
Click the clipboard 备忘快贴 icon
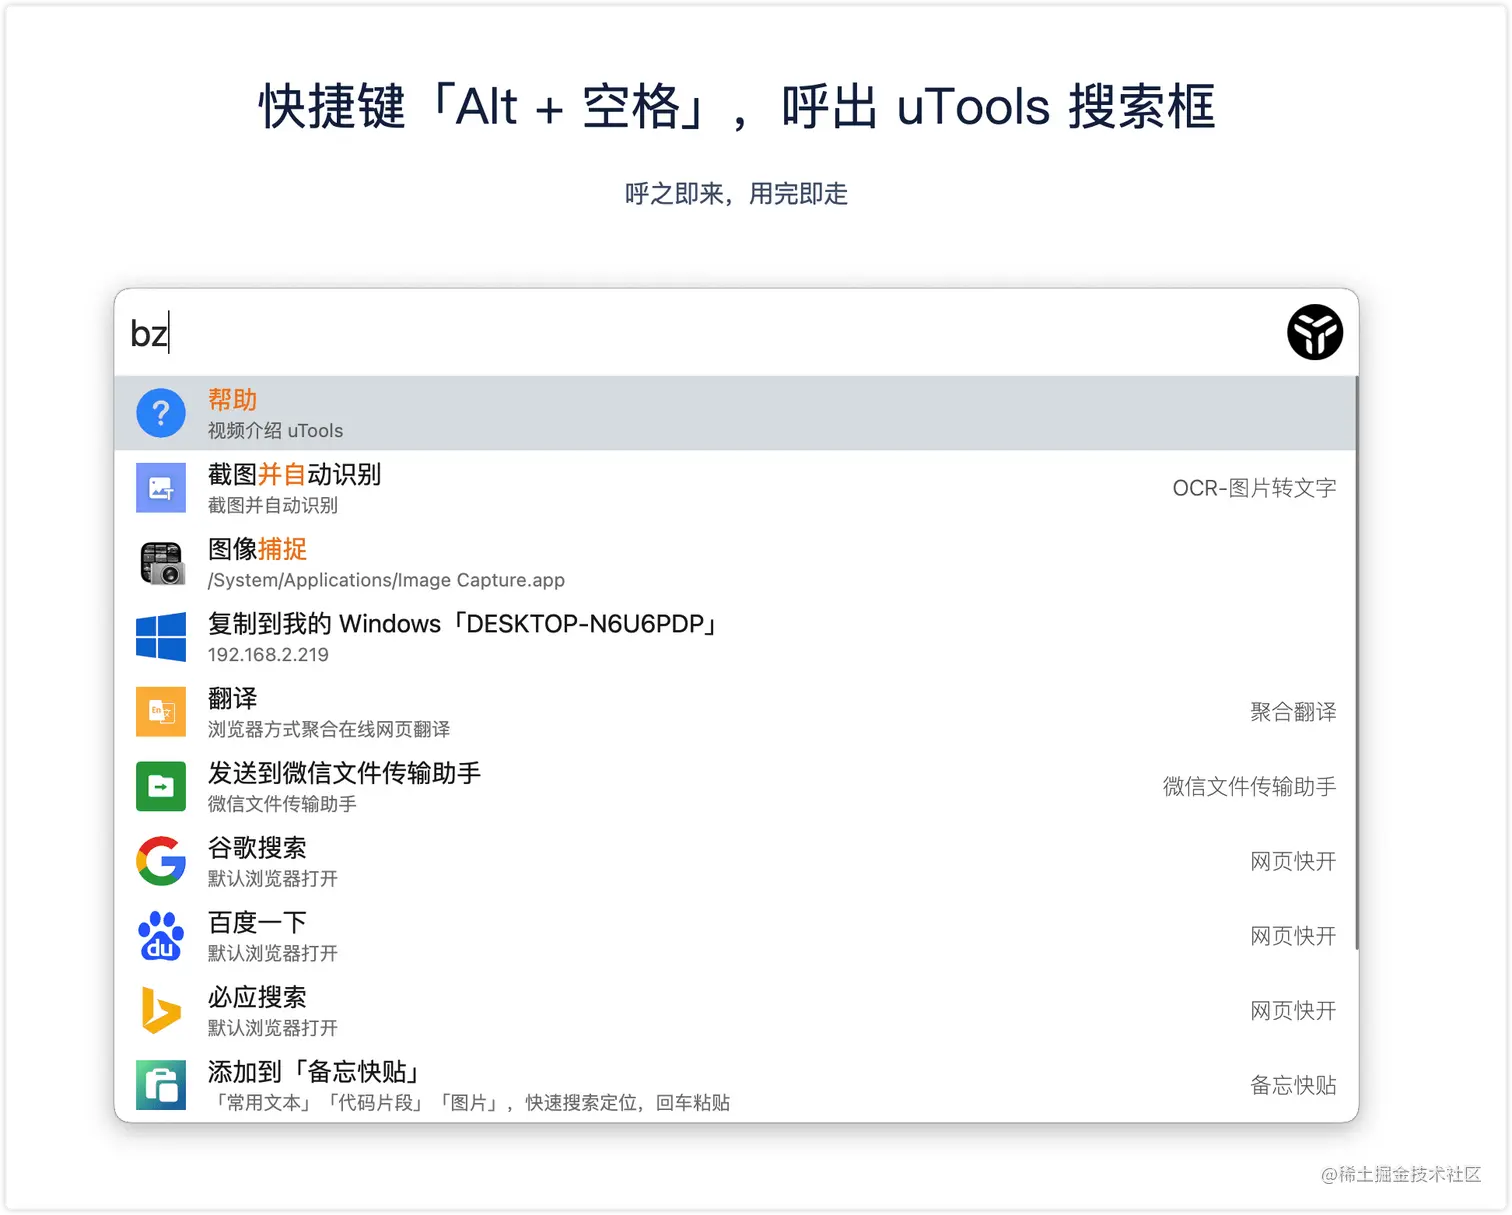pyautogui.click(x=161, y=1085)
